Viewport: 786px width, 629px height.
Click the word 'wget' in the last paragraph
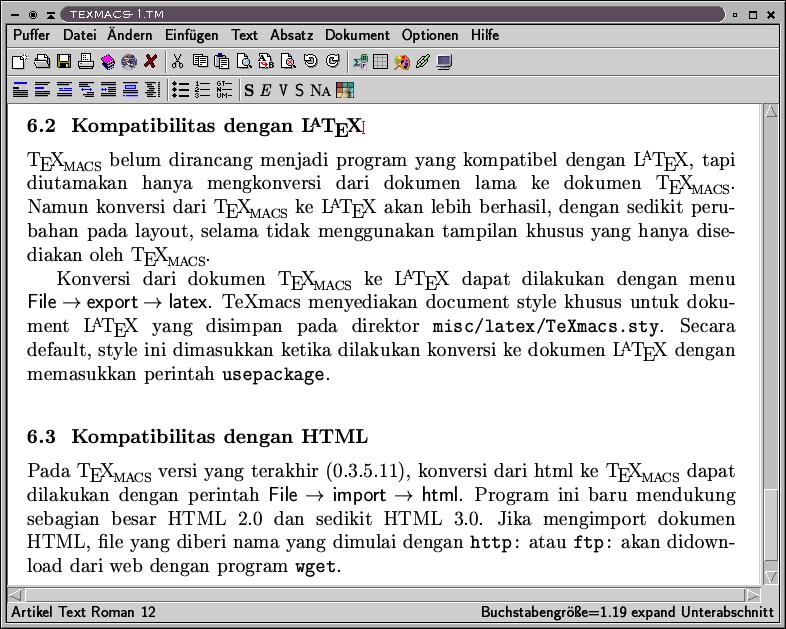[x=315, y=566]
